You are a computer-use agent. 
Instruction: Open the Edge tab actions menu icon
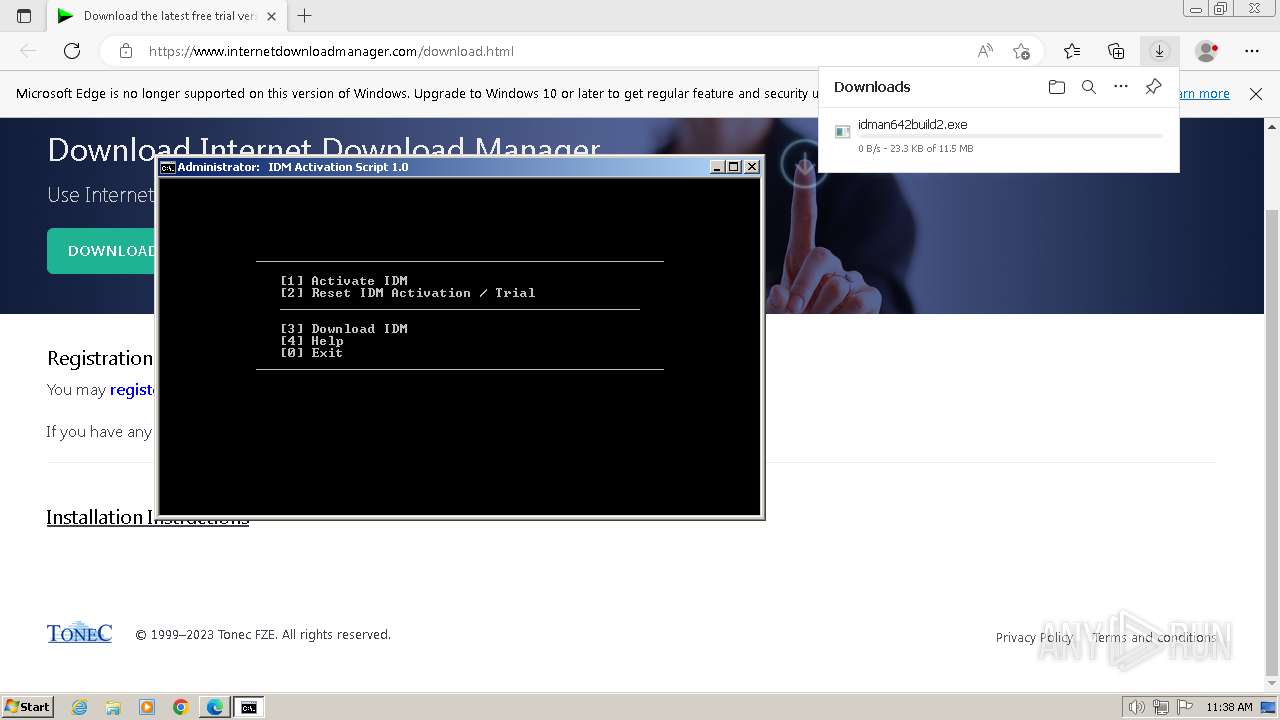point(24,16)
